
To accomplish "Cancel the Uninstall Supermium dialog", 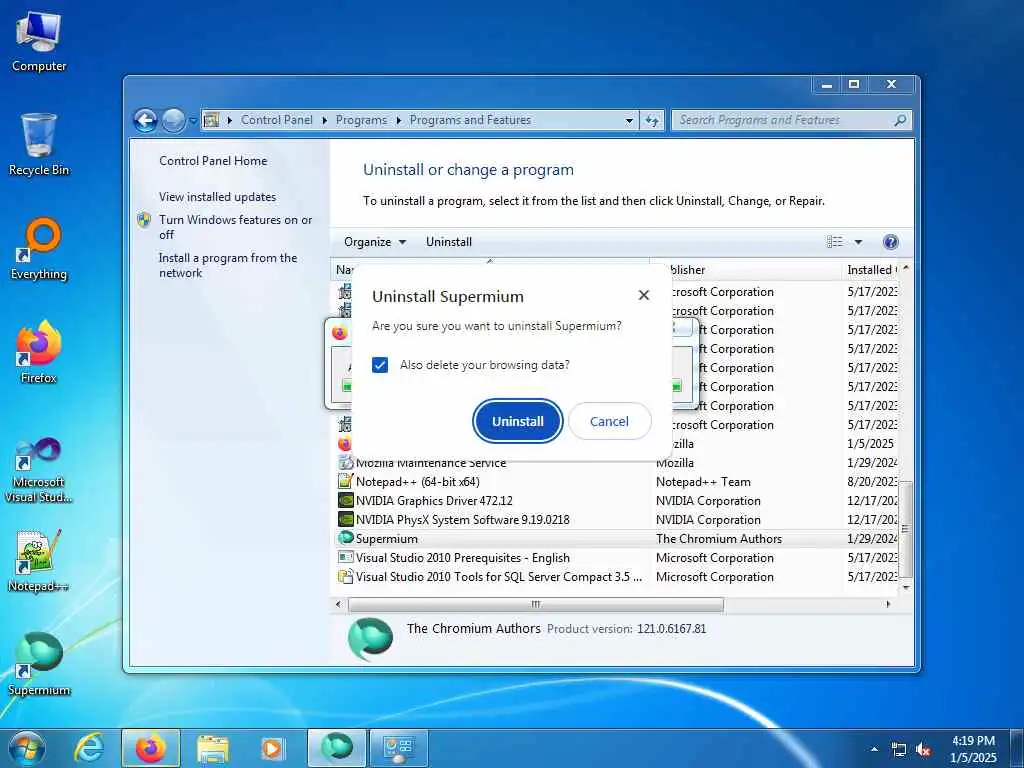I will click(609, 421).
